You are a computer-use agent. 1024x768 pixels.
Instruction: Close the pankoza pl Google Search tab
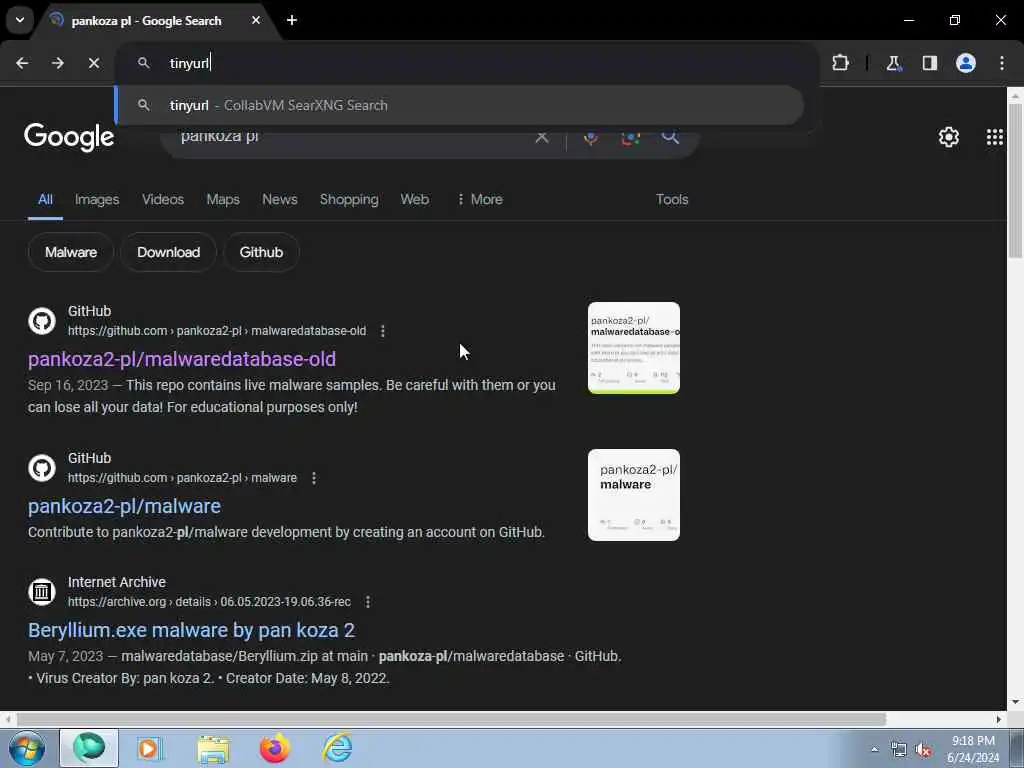(x=256, y=20)
